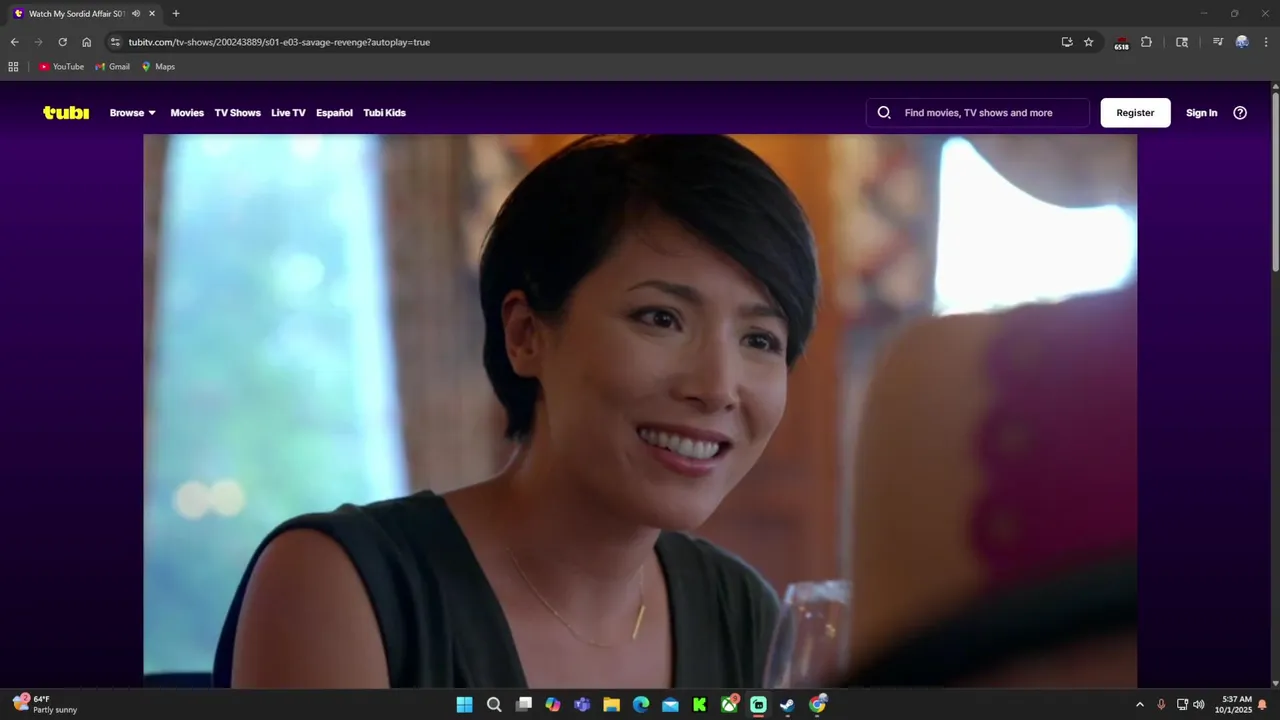Open the volume tray icon
Viewport: 1280px width, 720px height.
coord(1199,705)
